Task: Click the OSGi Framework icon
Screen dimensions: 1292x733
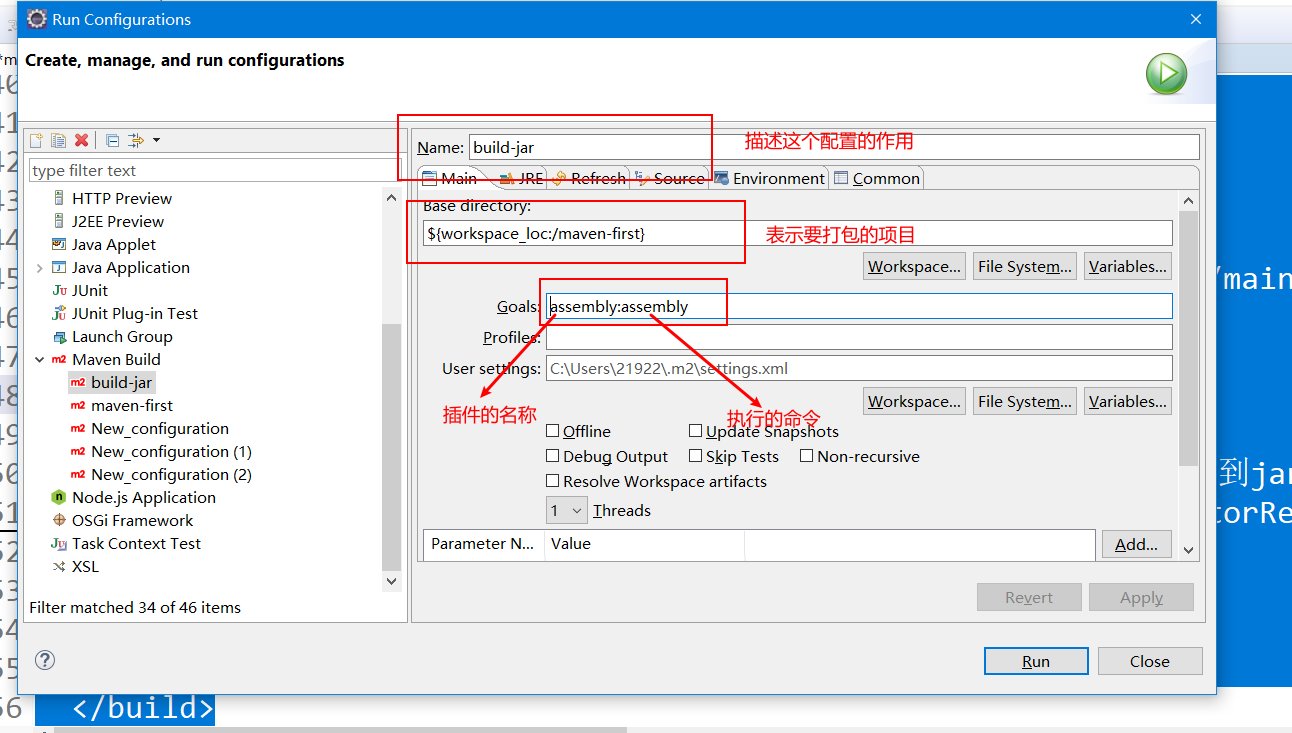Action: pos(60,520)
